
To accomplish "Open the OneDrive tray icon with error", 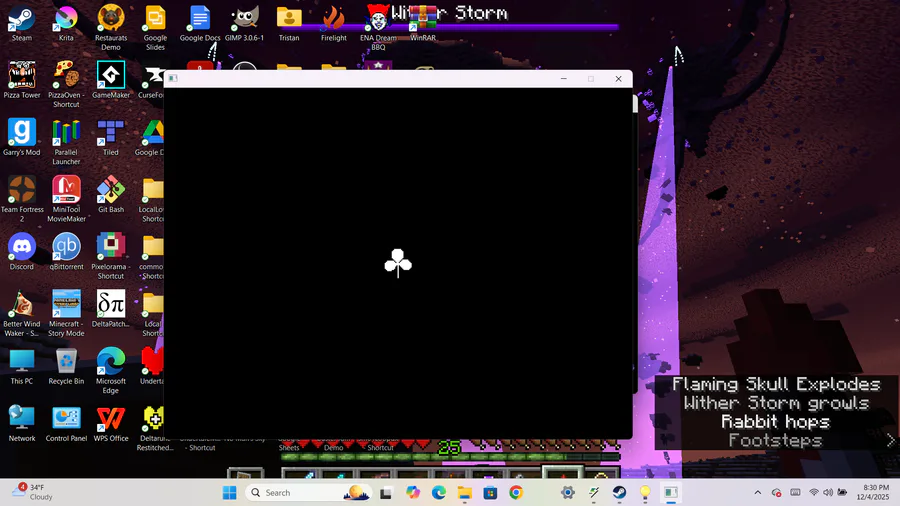I will (777, 492).
